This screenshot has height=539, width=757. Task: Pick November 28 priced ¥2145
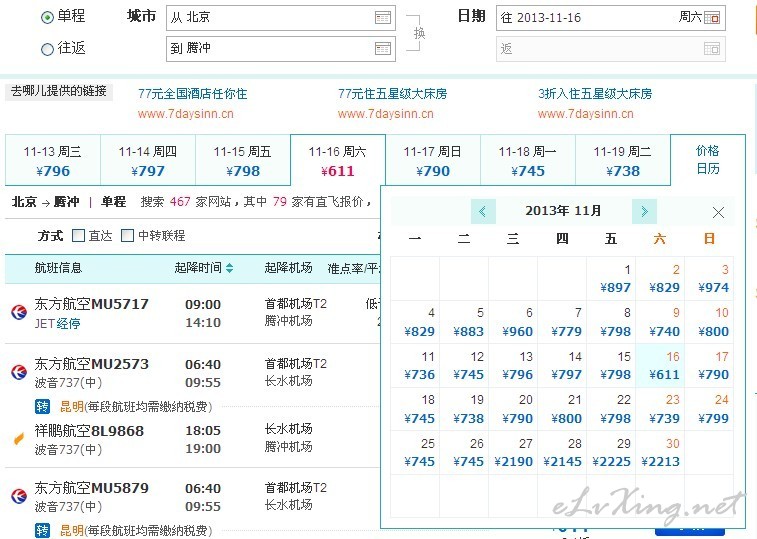tap(562, 453)
